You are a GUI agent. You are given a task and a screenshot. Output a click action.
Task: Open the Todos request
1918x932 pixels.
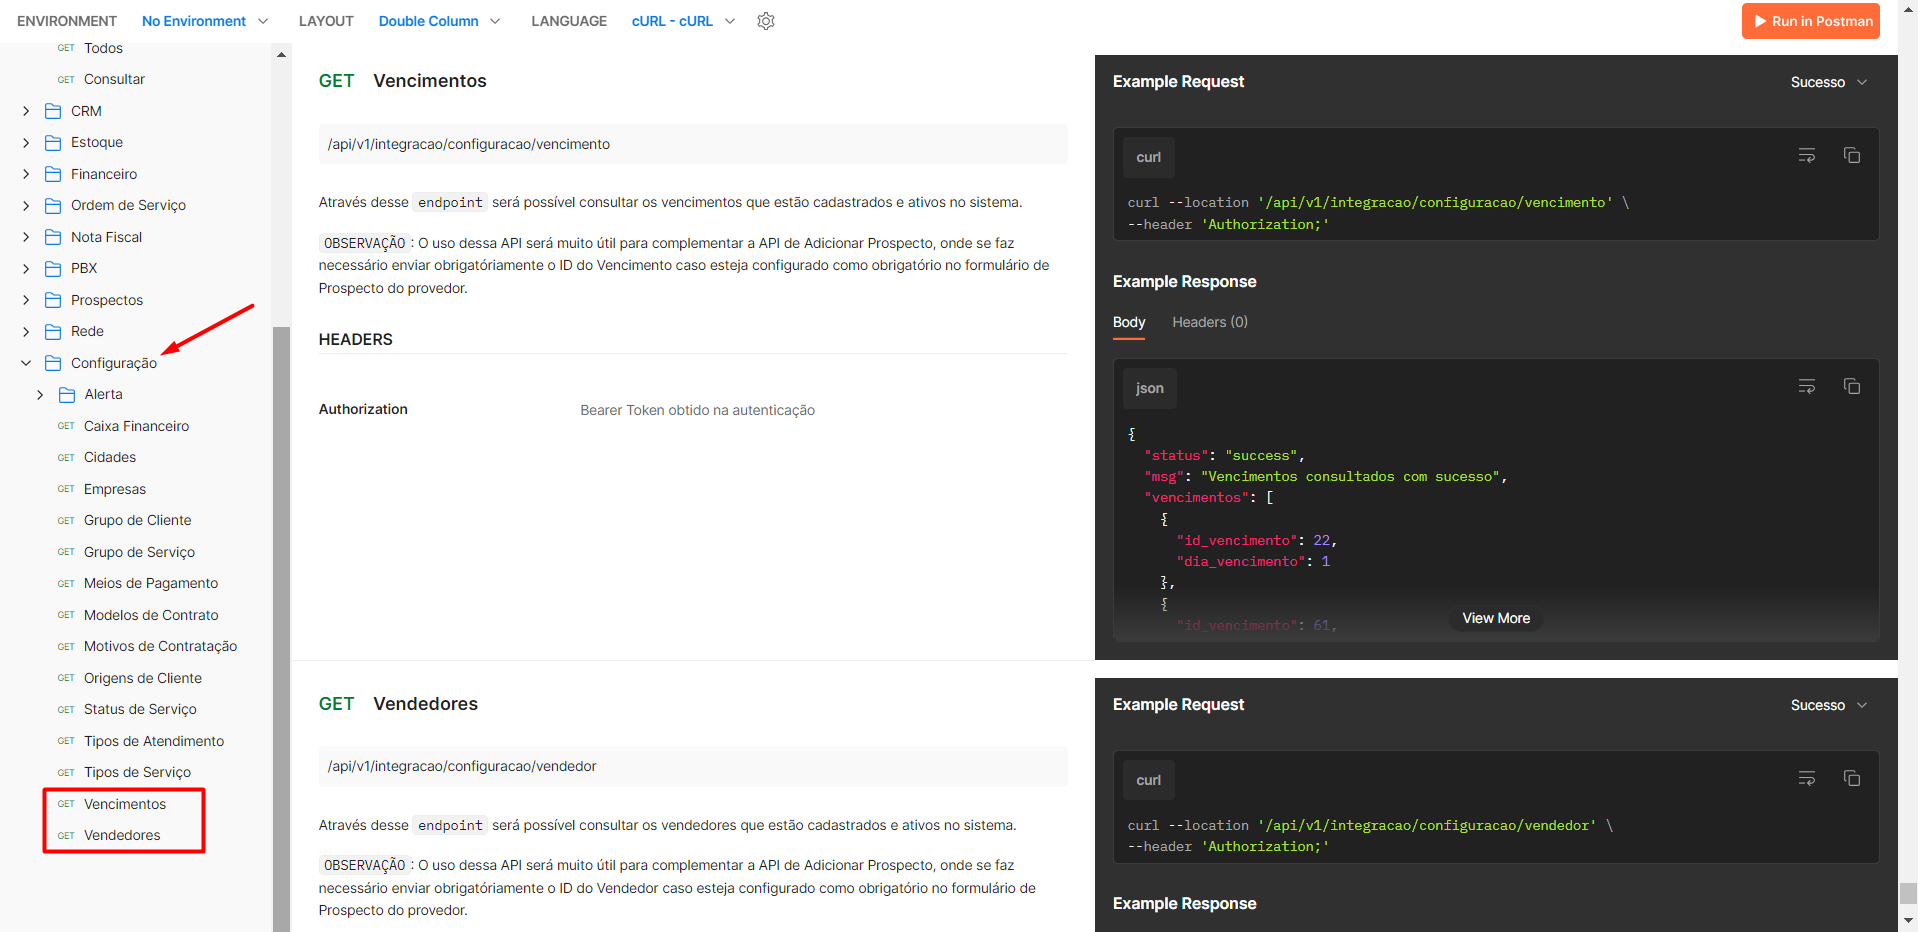tap(103, 48)
